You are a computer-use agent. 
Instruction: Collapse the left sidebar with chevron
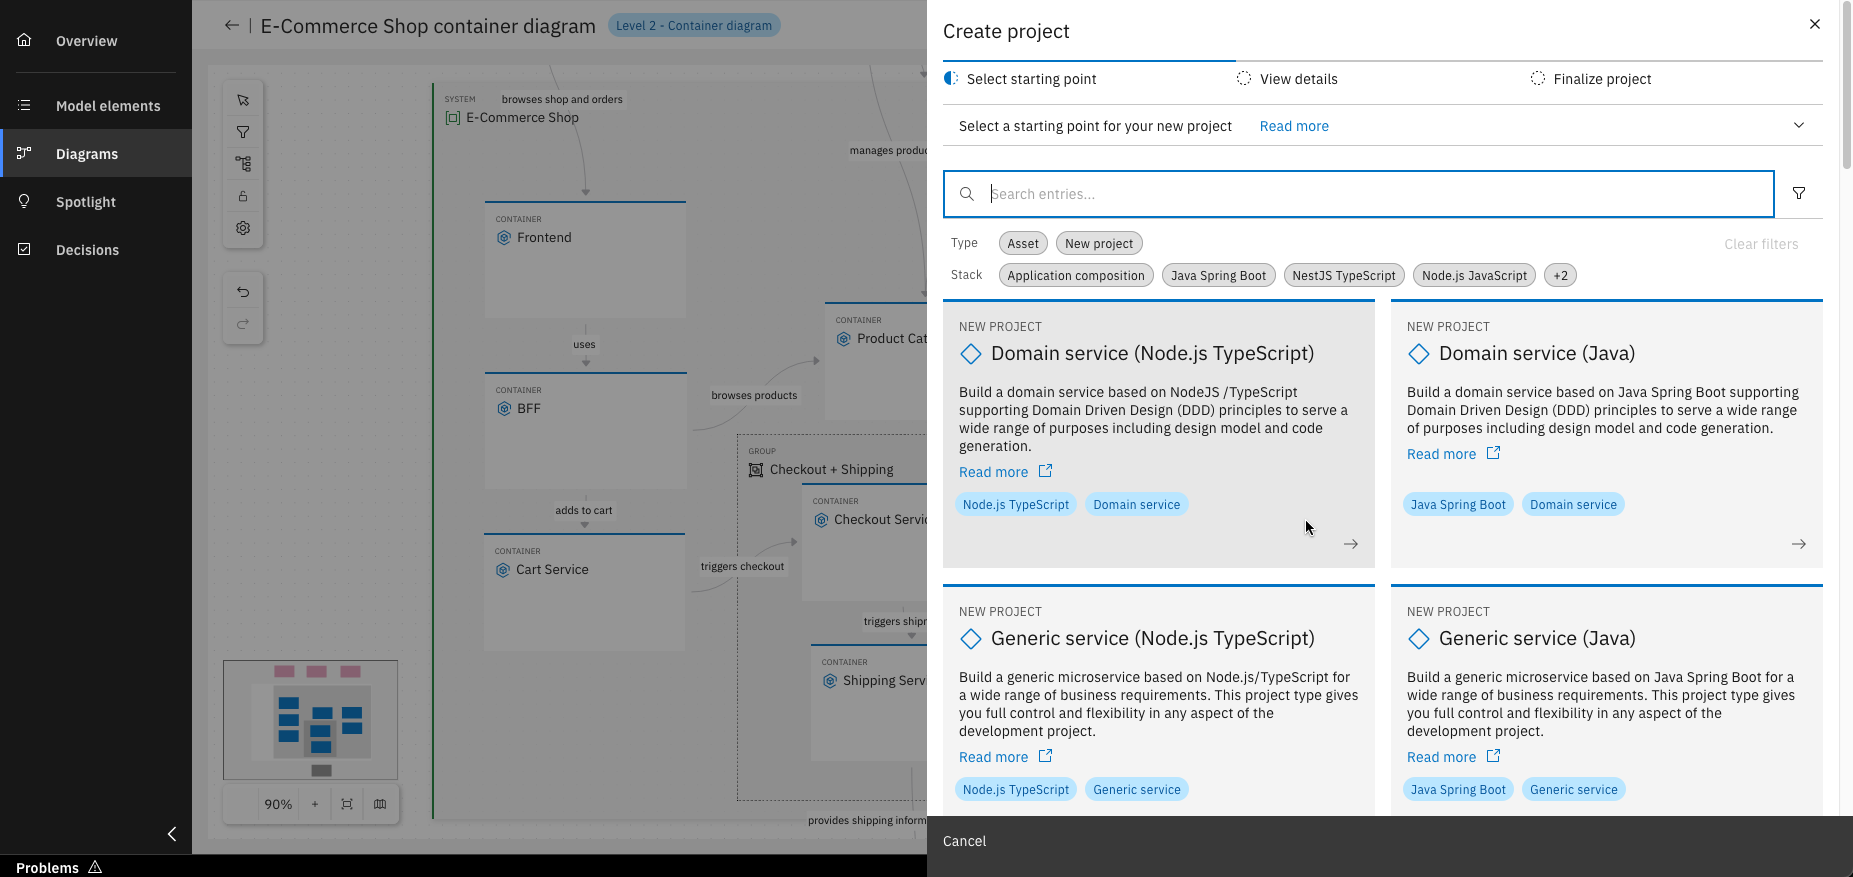172,834
